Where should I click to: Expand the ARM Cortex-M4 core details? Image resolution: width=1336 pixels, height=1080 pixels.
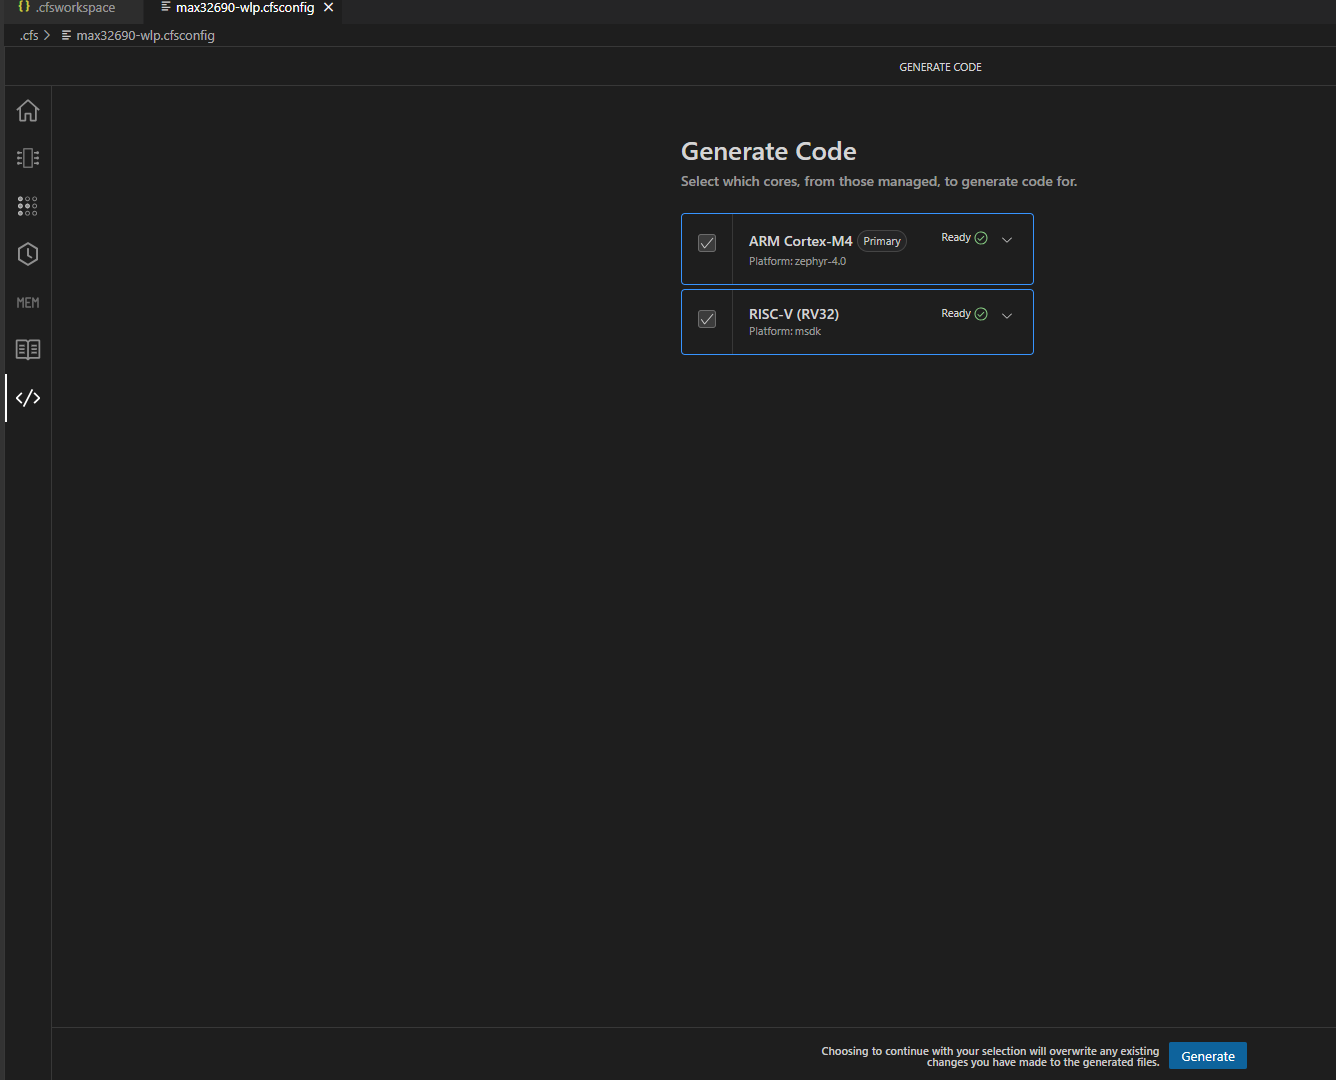click(x=1007, y=240)
